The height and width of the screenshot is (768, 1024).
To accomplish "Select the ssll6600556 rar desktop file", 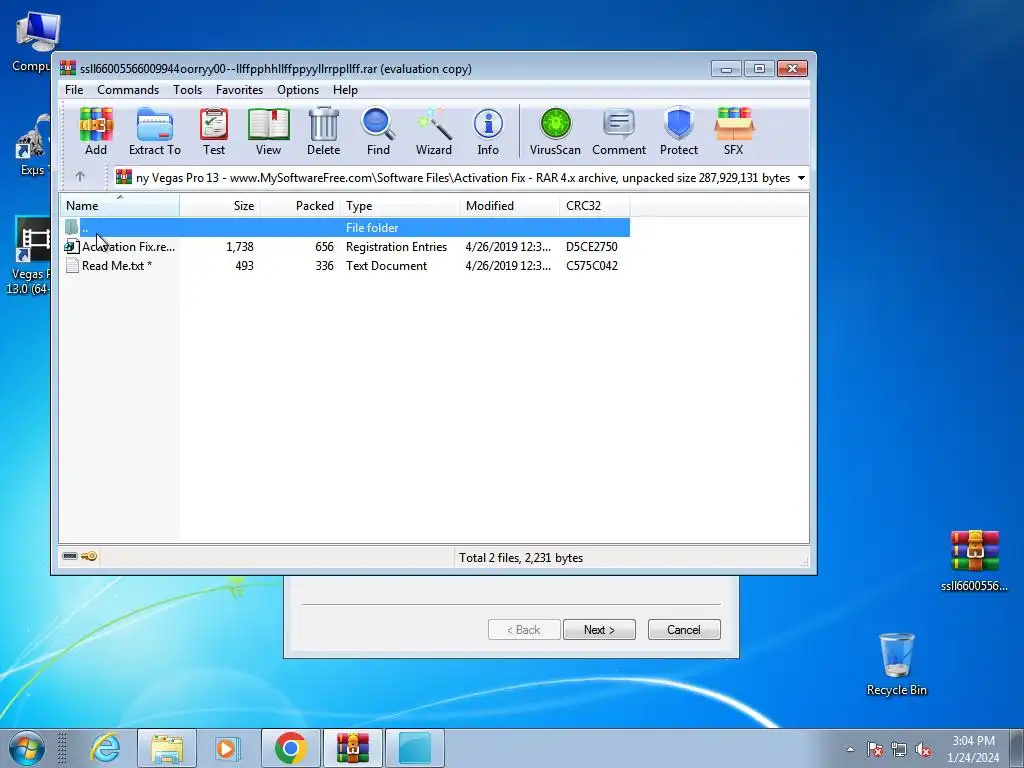I will (x=974, y=560).
